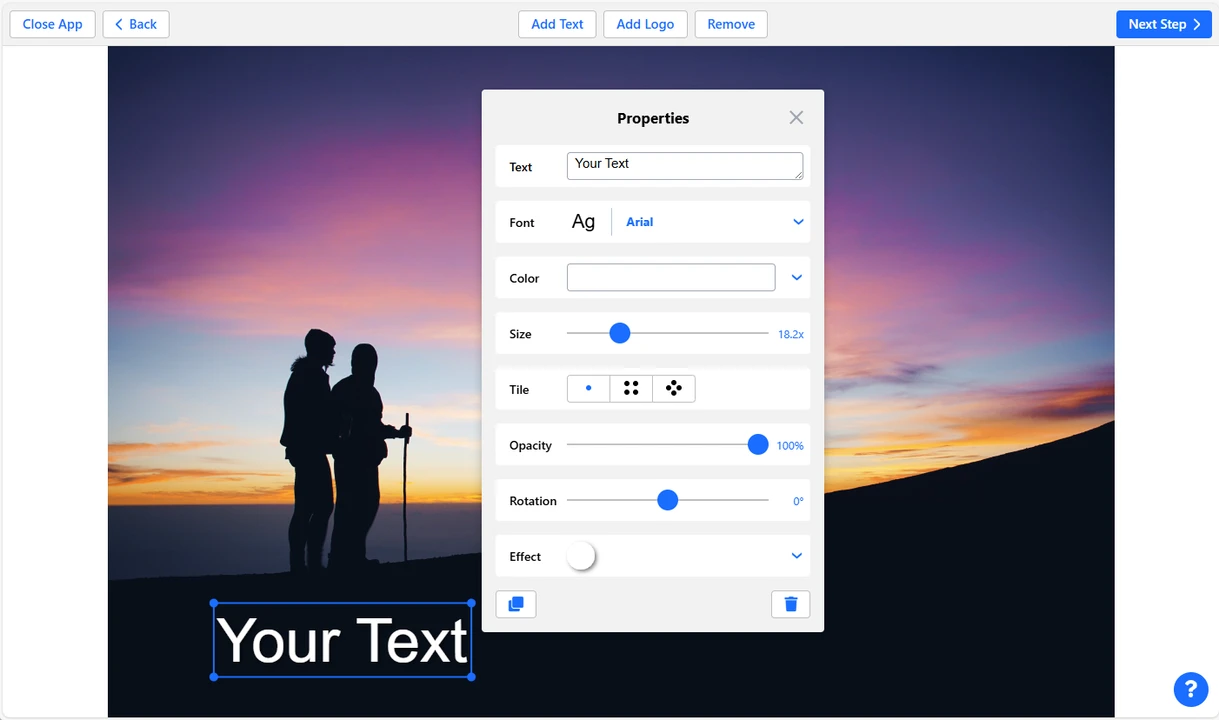The width and height of the screenshot is (1219, 720).
Task: Open the Color picker dropdown
Action: pos(796,277)
